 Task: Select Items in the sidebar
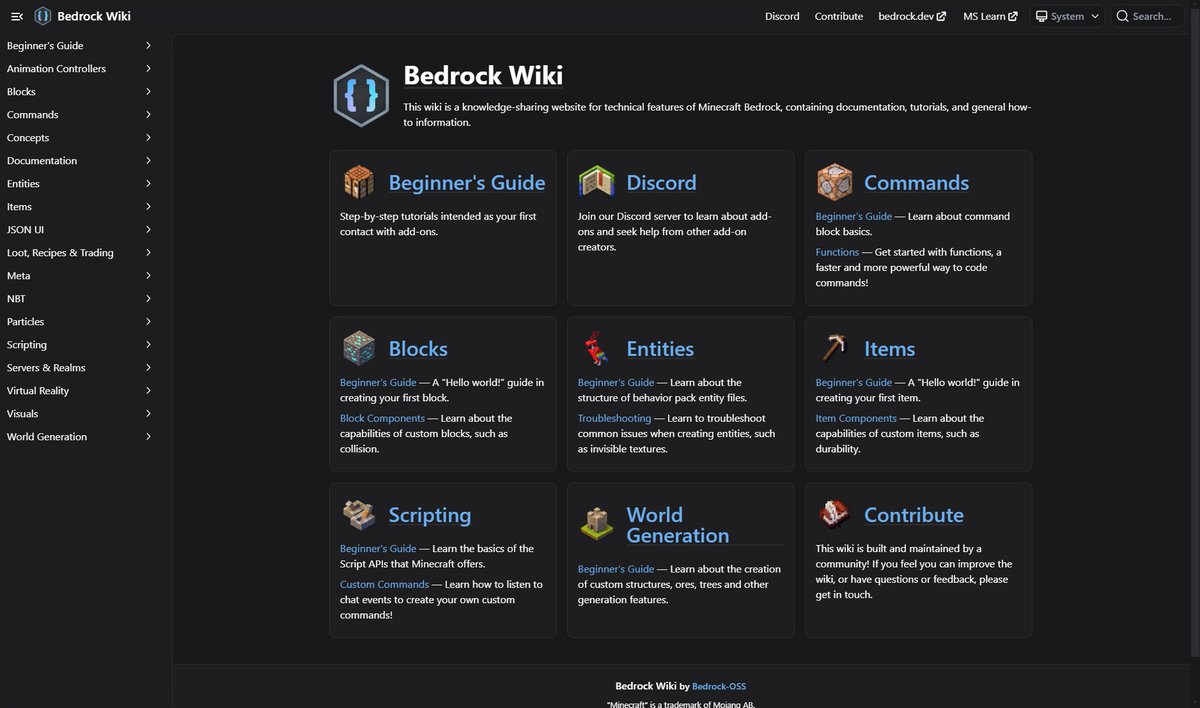[x=19, y=207]
